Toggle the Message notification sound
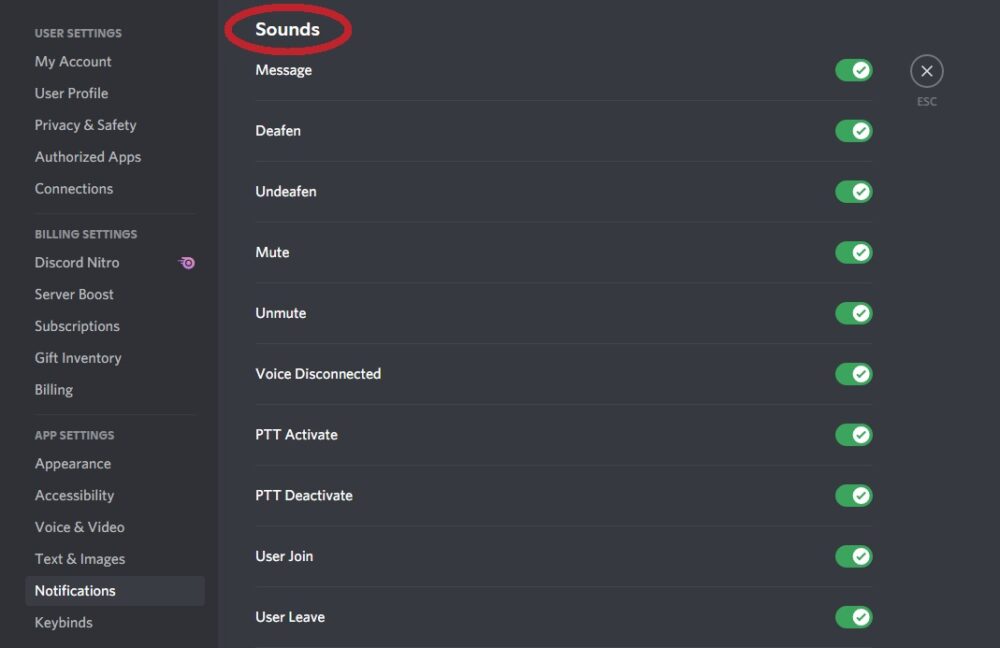1000x648 pixels. (x=853, y=70)
